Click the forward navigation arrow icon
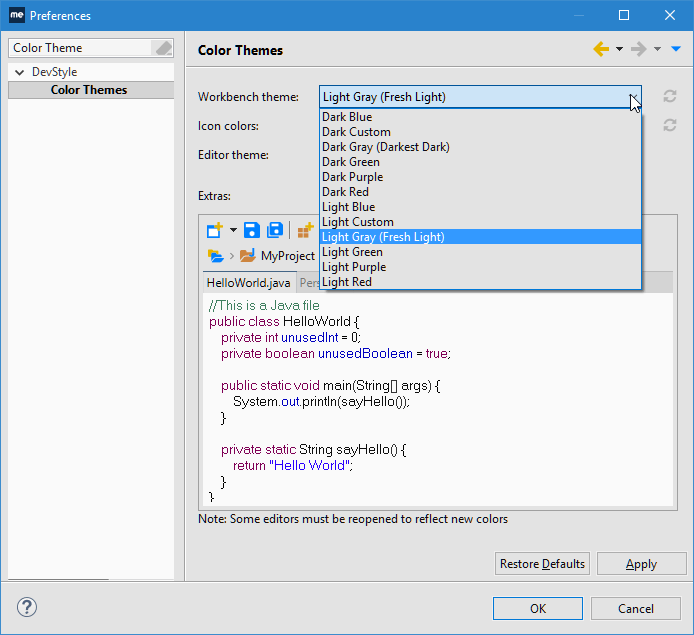The width and height of the screenshot is (694, 635). (639, 49)
